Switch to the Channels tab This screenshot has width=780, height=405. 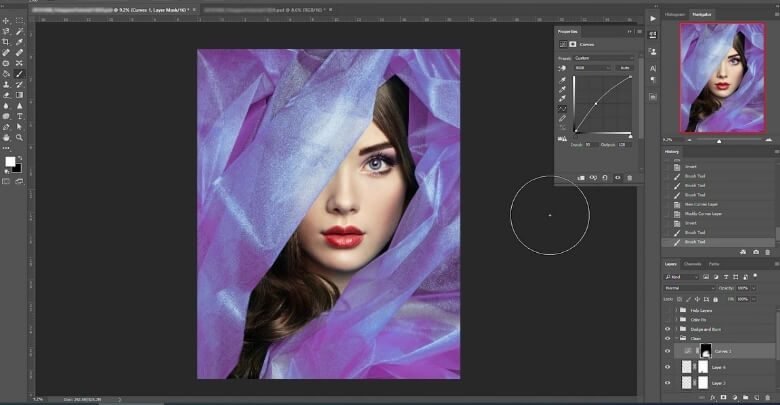pyautogui.click(x=692, y=264)
